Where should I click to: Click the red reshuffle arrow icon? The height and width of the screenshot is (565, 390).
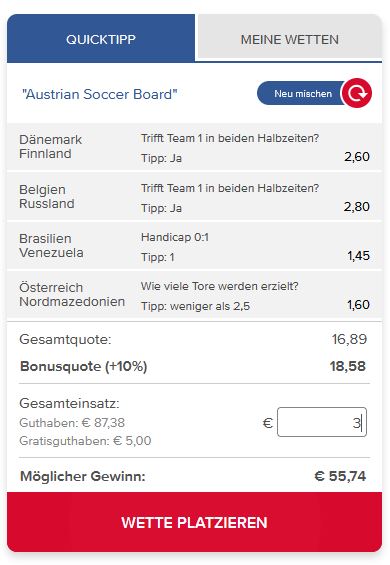coord(356,93)
